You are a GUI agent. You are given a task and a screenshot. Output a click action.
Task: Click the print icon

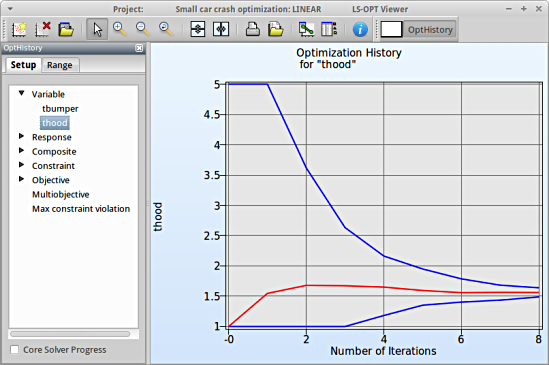pyautogui.click(x=252, y=29)
